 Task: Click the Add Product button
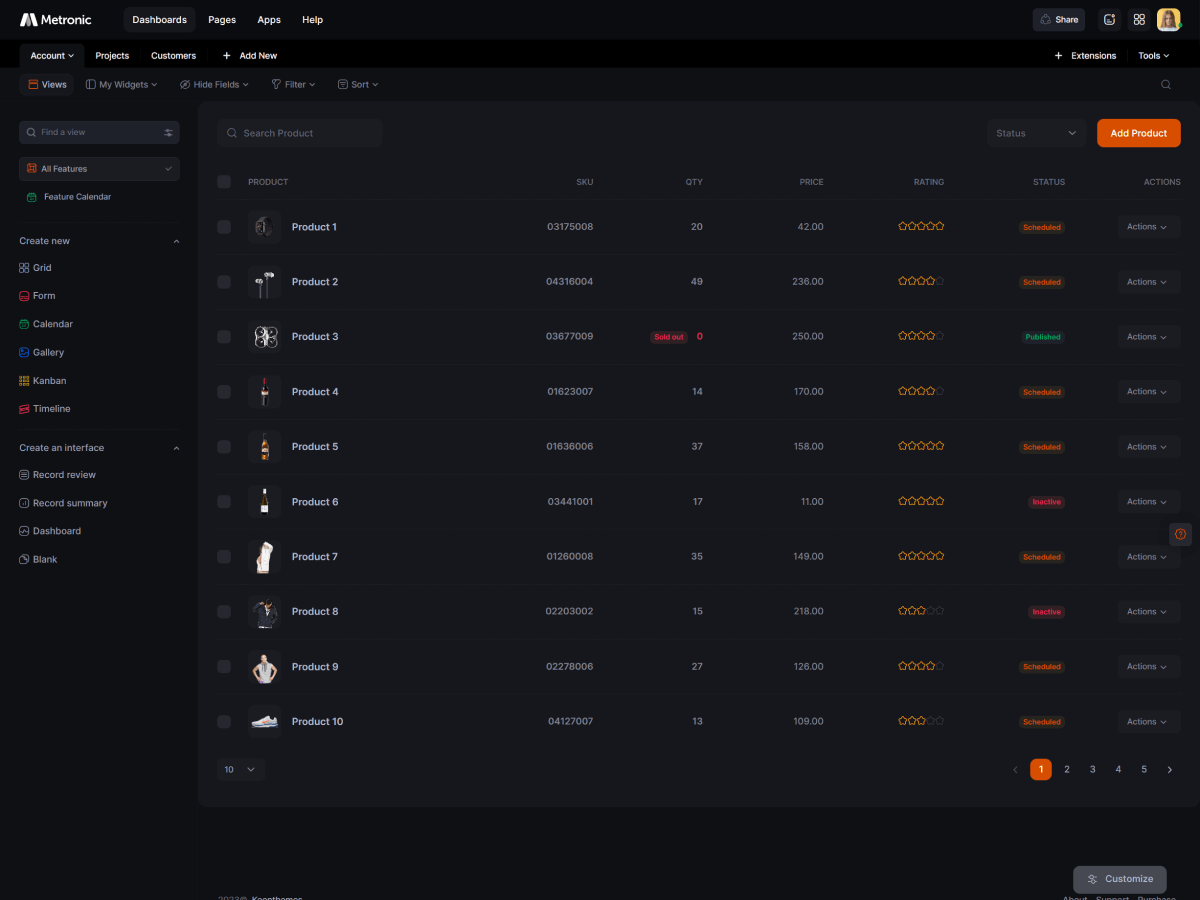point(1138,133)
